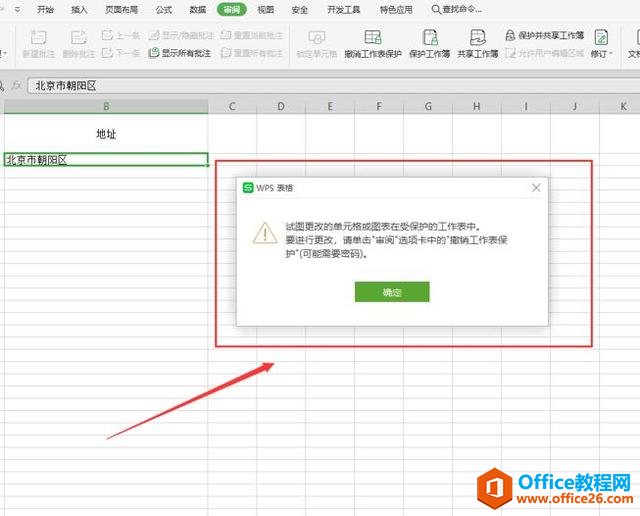This screenshot has width=640, height=516.
Task: Go to previous comment 上一条
Action: 121,35
